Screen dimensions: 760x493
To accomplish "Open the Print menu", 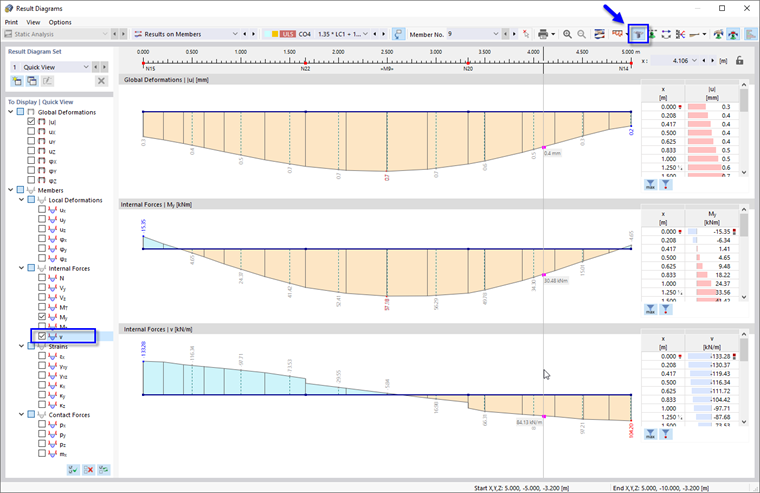I will (x=11, y=22).
